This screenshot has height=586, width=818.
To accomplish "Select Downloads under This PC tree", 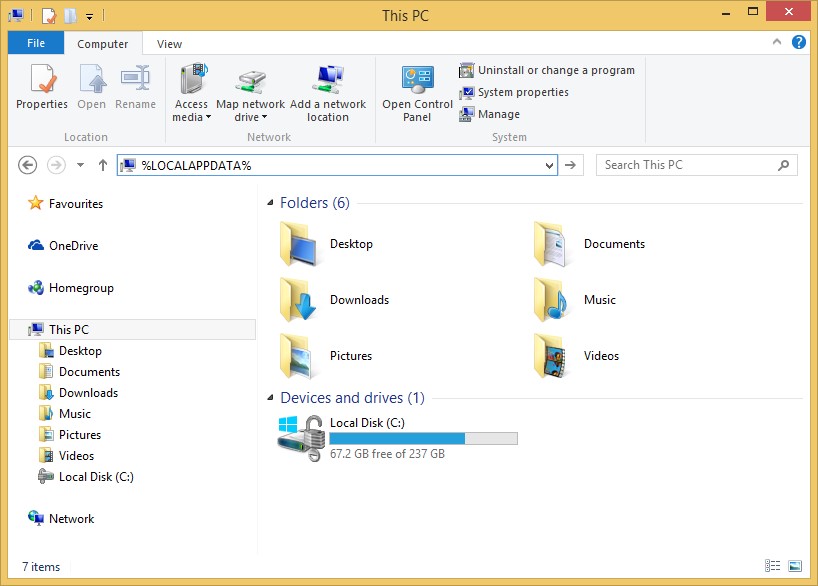I will (x=78, y=392).
